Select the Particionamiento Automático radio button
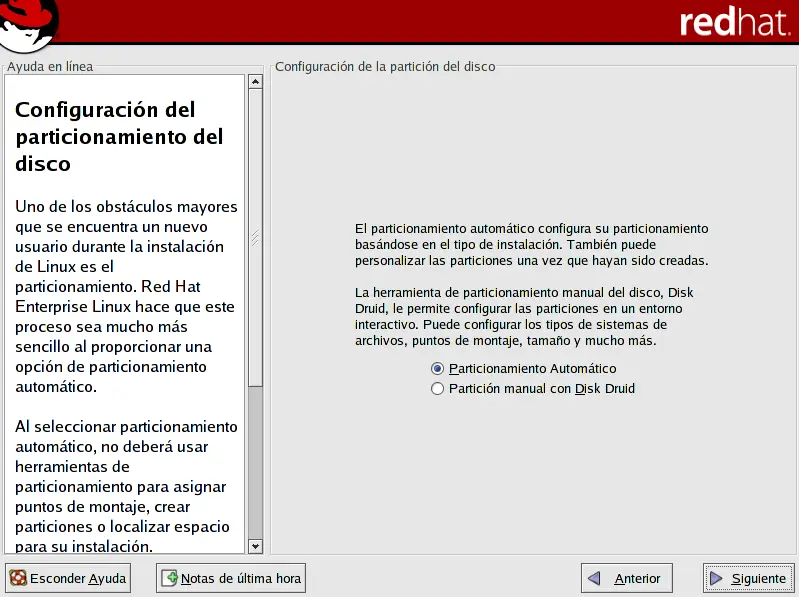Viewport: 799px width, 597px height. click(x=437, y=369)
